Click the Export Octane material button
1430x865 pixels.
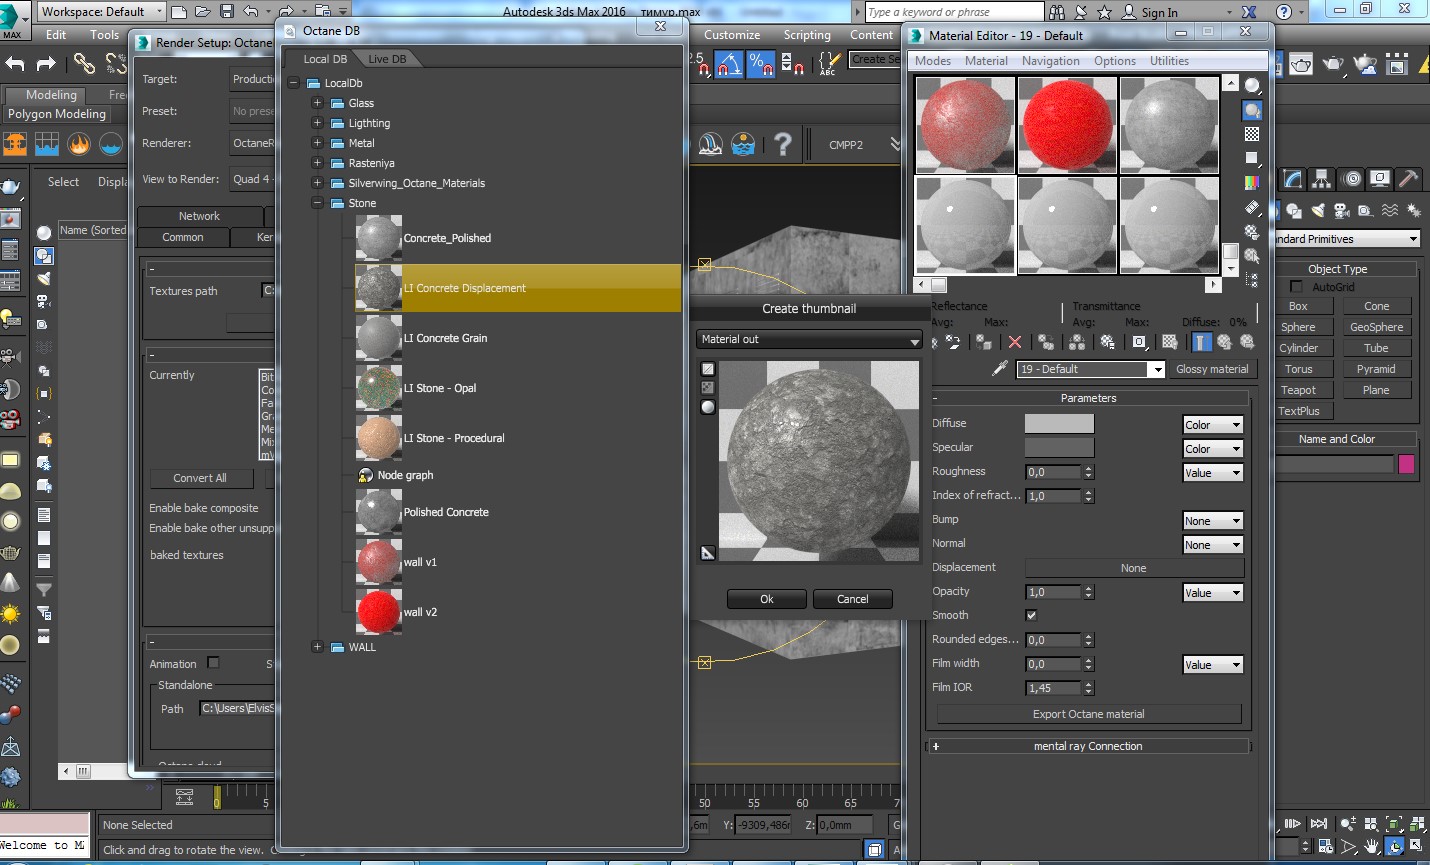(x=1089, y=714)
